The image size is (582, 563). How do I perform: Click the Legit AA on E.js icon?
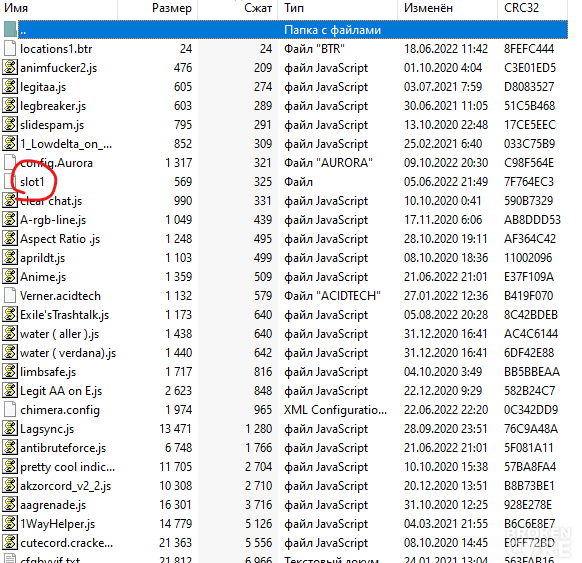coord(10,390)
